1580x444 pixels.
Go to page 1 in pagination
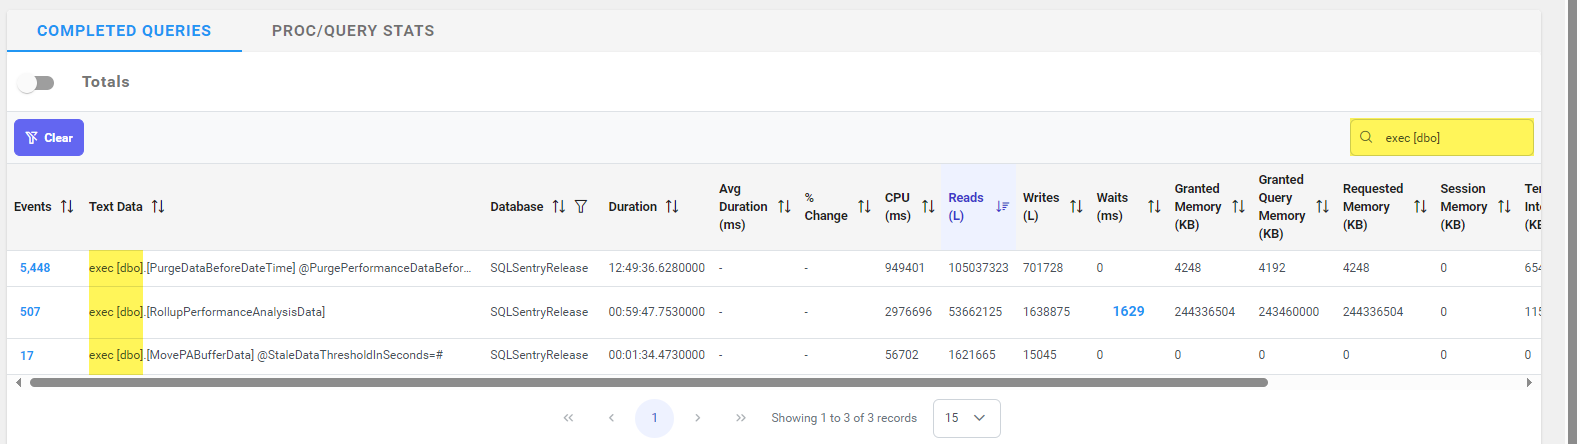654,418
